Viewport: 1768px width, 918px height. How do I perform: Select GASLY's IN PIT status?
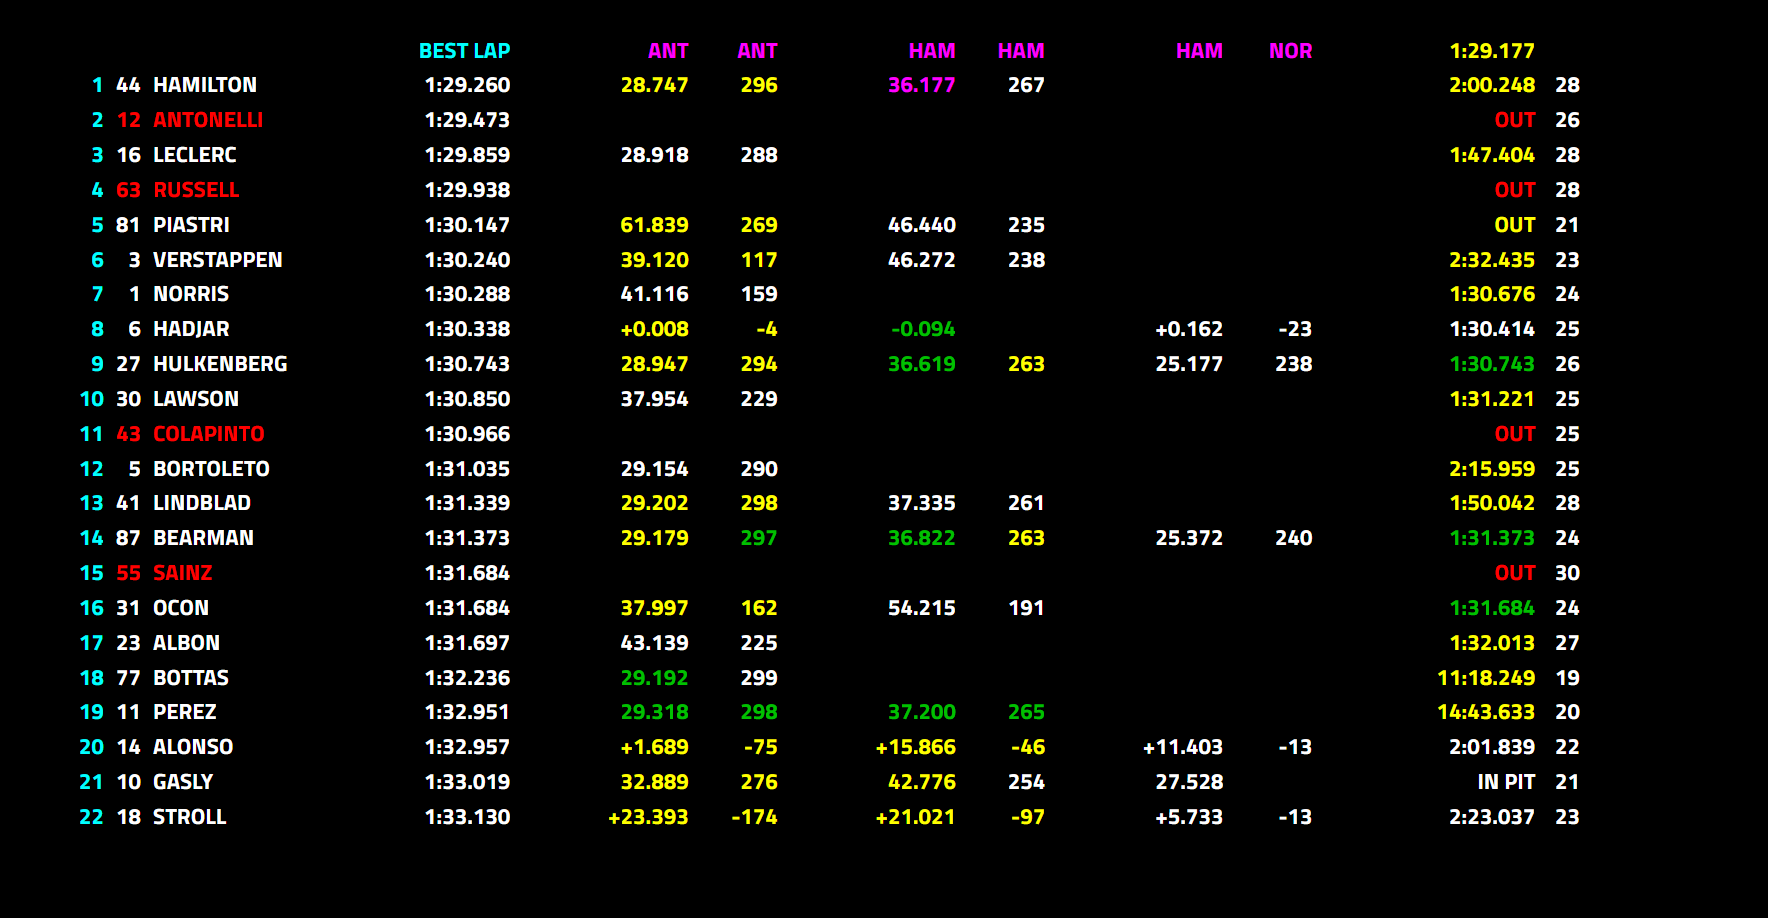tap(1506, 782)
